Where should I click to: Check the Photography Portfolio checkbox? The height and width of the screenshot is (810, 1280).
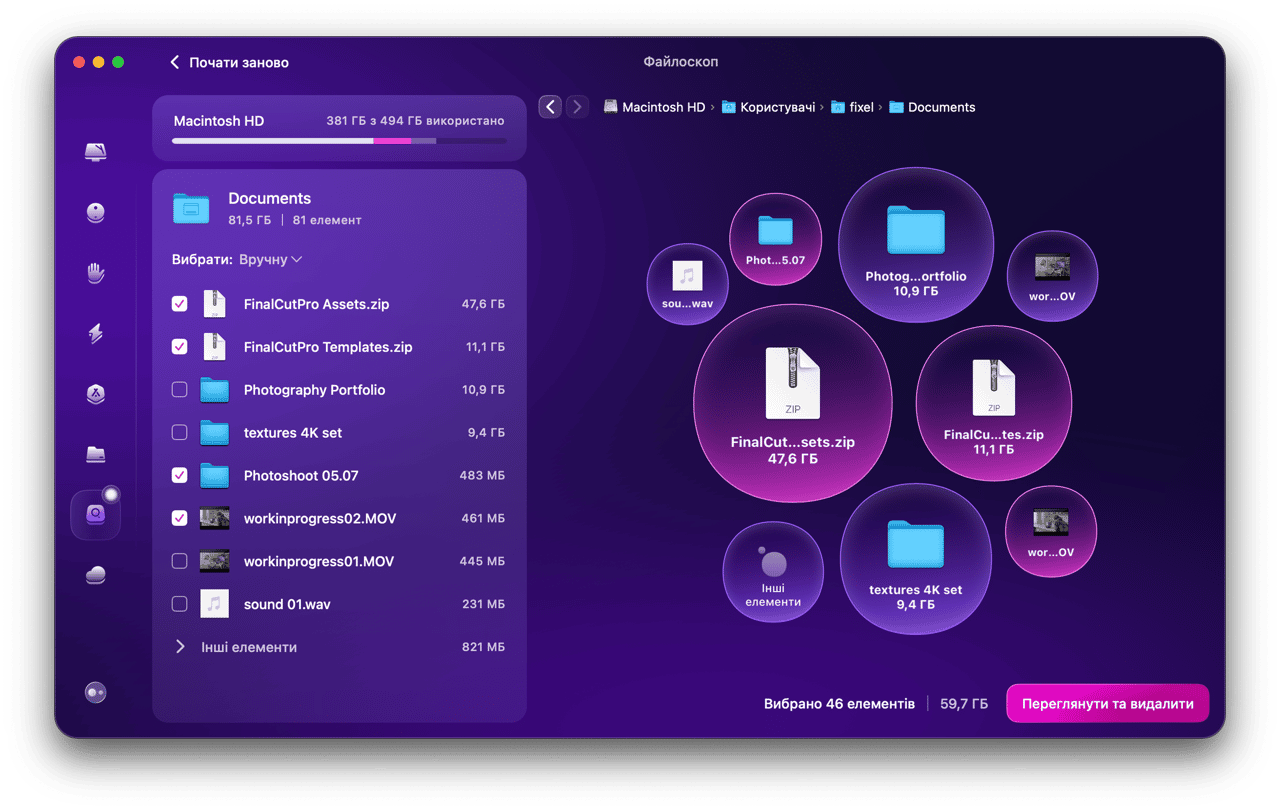point(180,390)
